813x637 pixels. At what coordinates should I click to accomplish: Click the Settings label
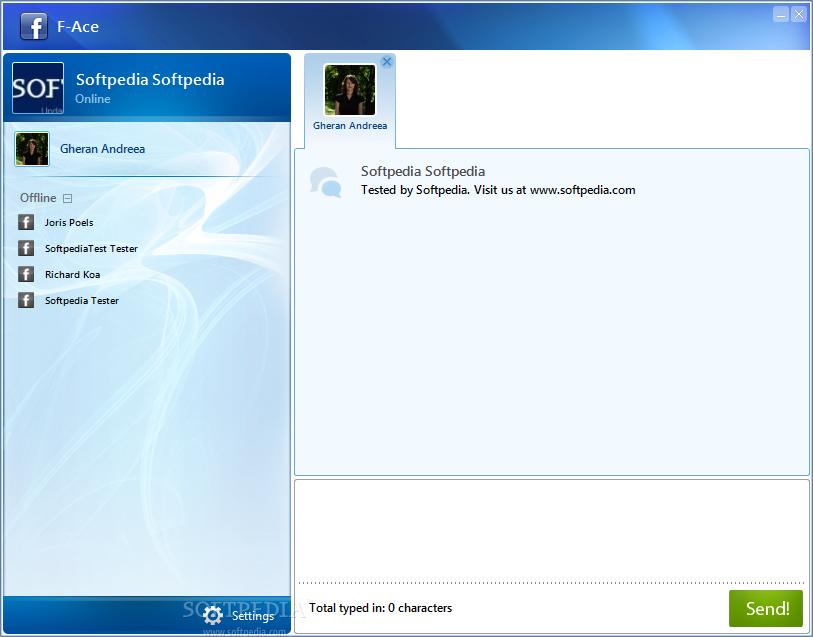pyautogui.click(x=253, y=616)
